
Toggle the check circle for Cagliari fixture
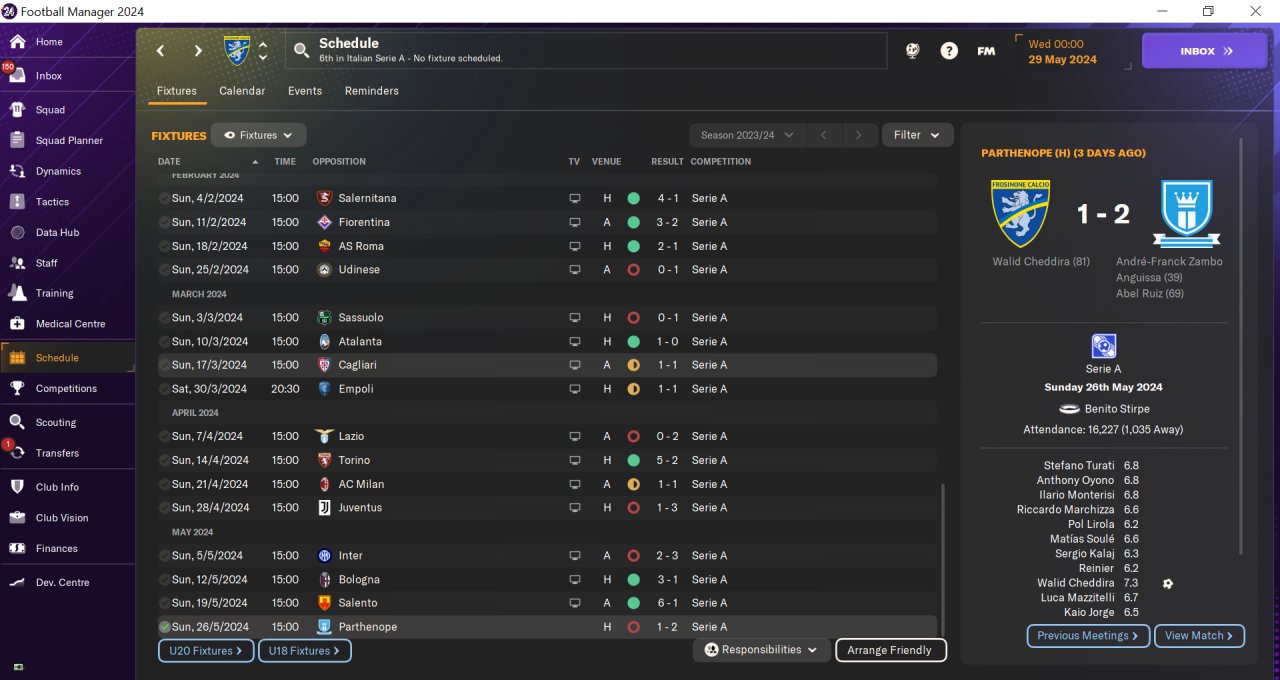click(164, 365)
